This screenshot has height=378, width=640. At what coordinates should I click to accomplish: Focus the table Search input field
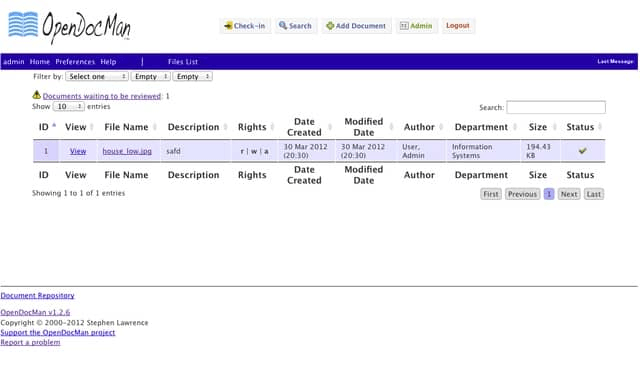[556, 107]
